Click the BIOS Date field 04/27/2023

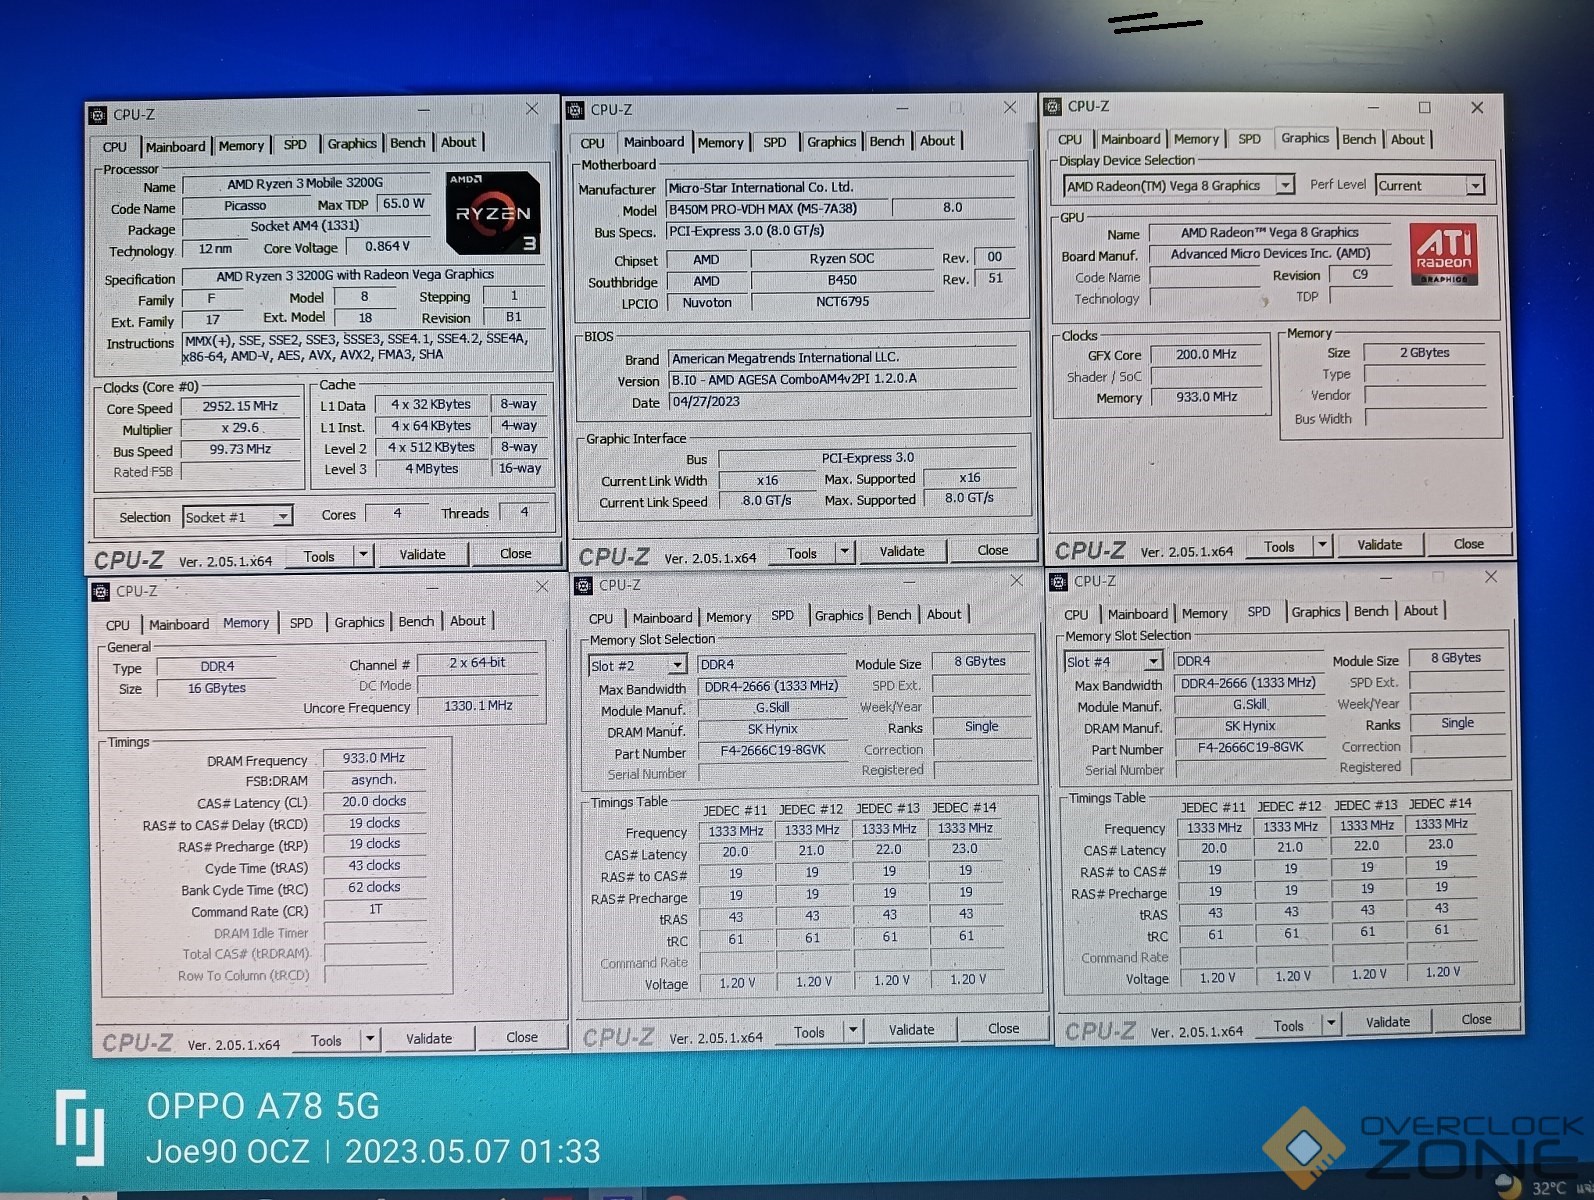[844, 402]
